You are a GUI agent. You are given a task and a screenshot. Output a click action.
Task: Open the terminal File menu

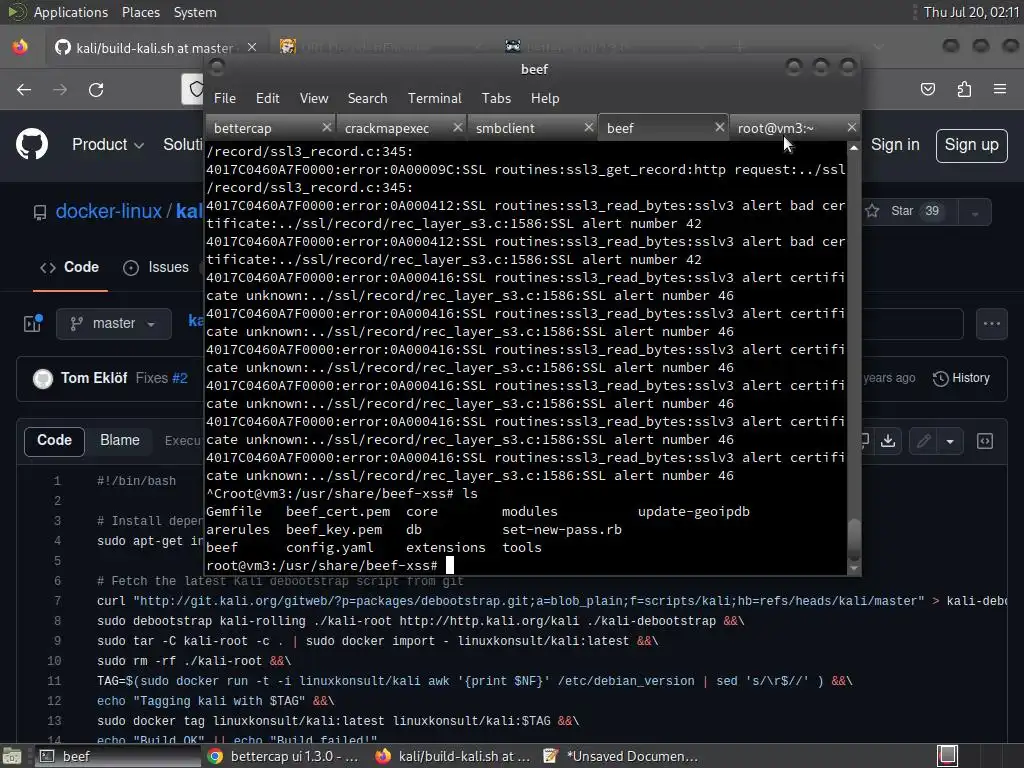[225, 98]
